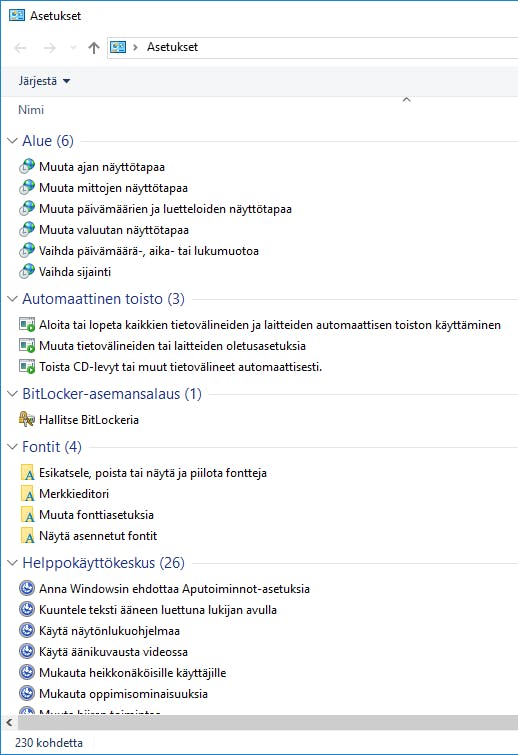Collapse the Helppokäyttökeskus (26) group
518x755 pixels.
click(13, 562)
